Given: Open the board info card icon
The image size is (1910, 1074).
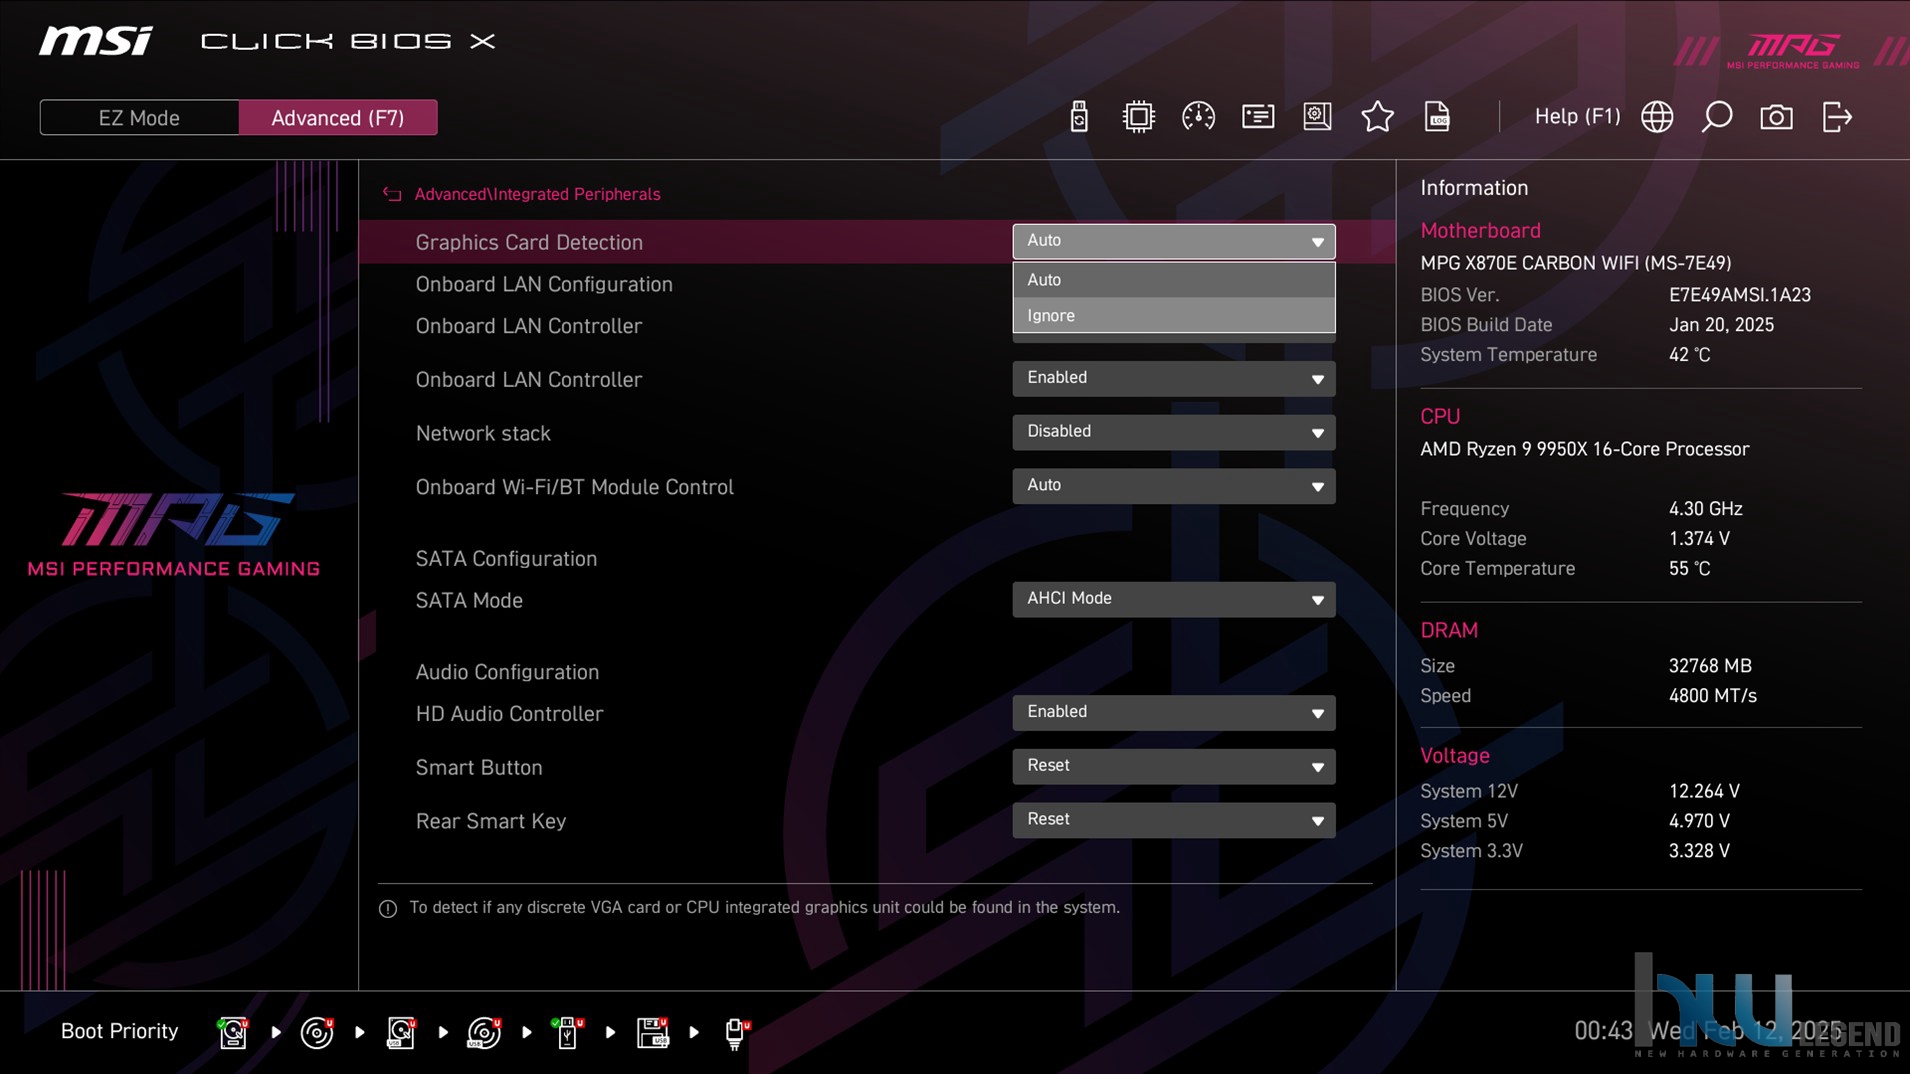Looking at the screenshot, I should click(1258, 117).
